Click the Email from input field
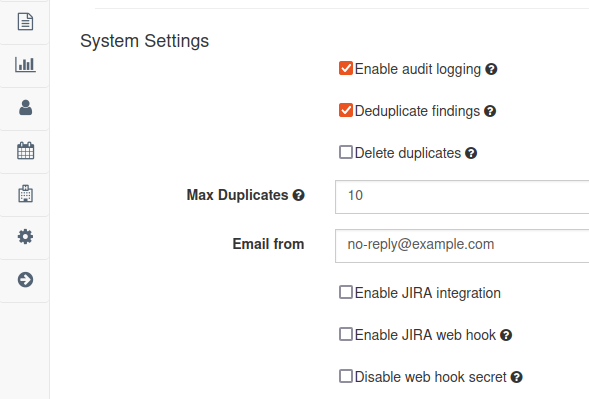 [462, 246]
